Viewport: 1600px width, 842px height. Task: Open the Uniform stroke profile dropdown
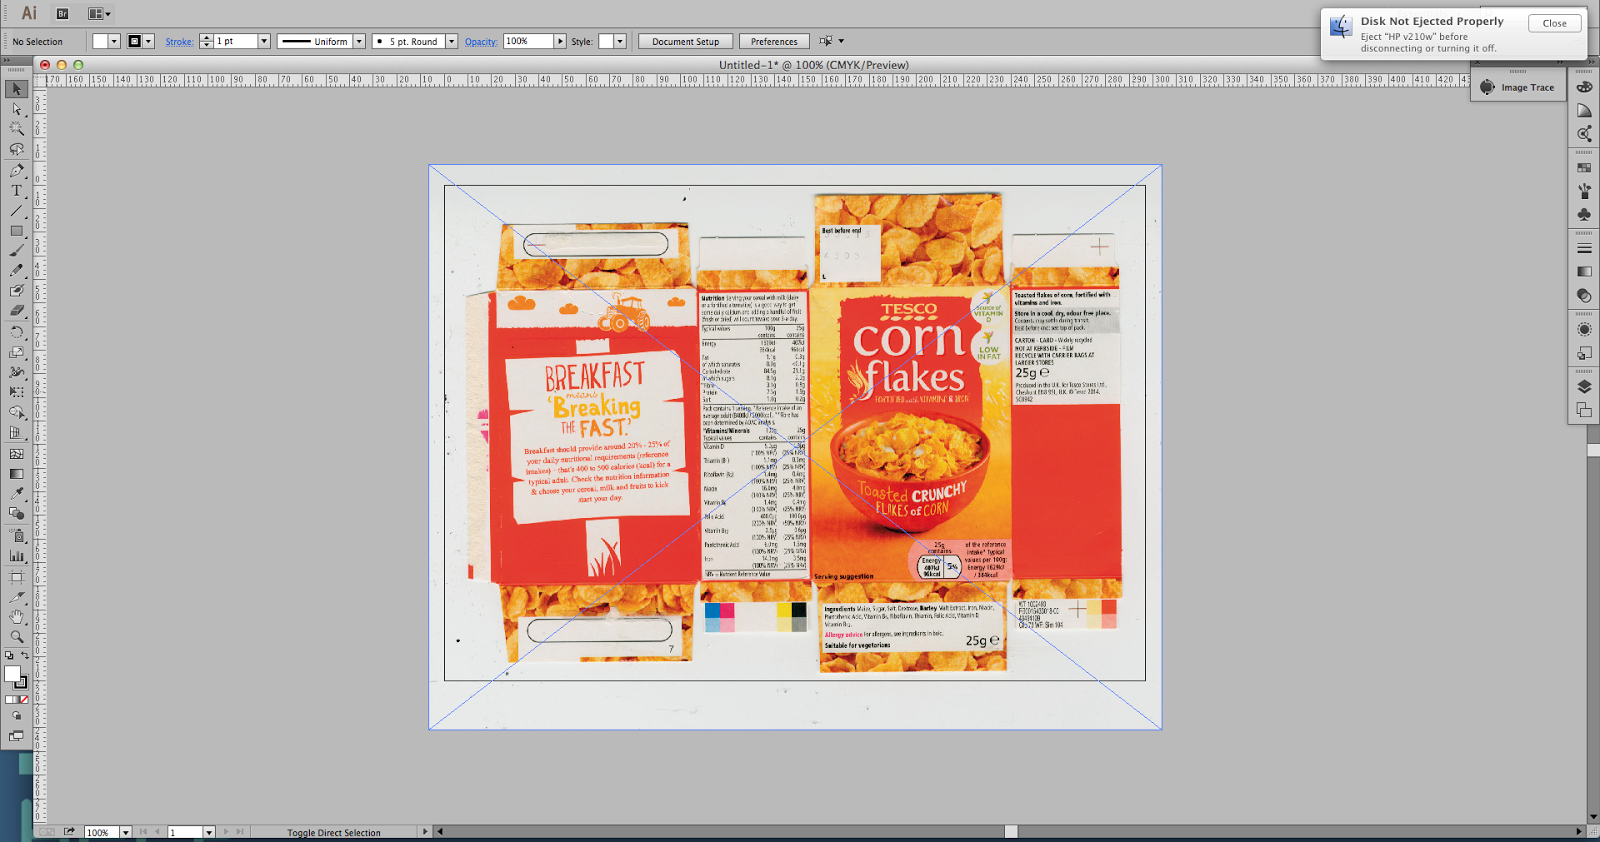(359, 41)
